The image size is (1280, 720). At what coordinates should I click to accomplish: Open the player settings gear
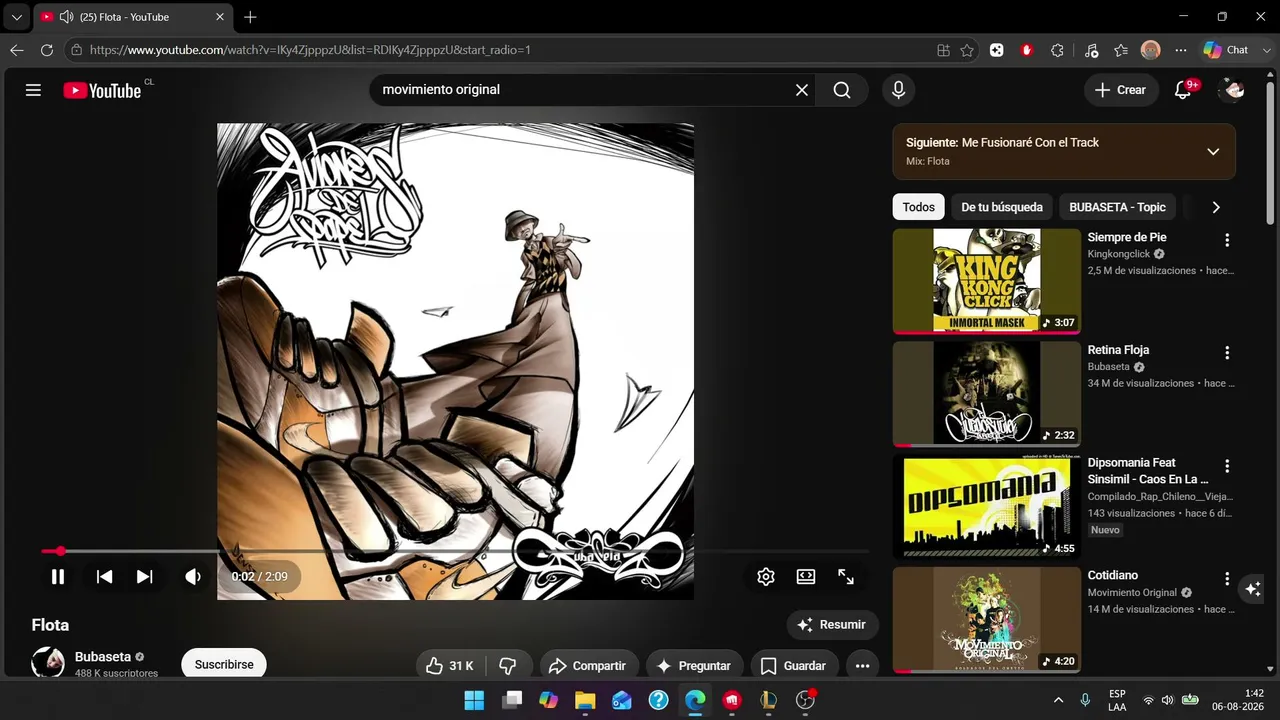766,577
